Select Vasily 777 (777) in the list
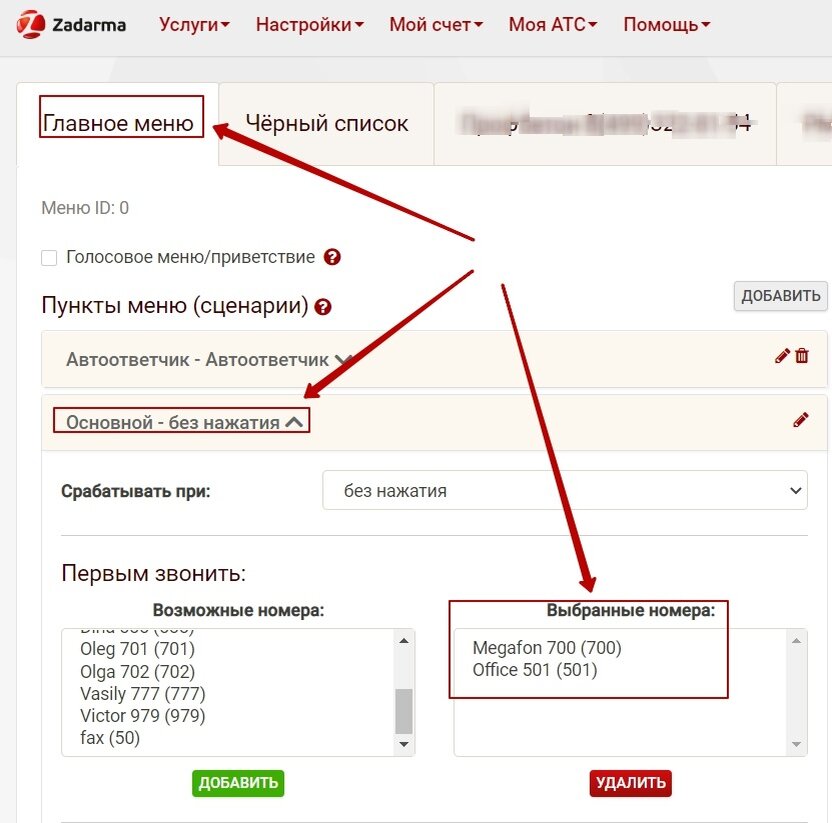Screen dimensions: 832x823 [x=143, y=694]
